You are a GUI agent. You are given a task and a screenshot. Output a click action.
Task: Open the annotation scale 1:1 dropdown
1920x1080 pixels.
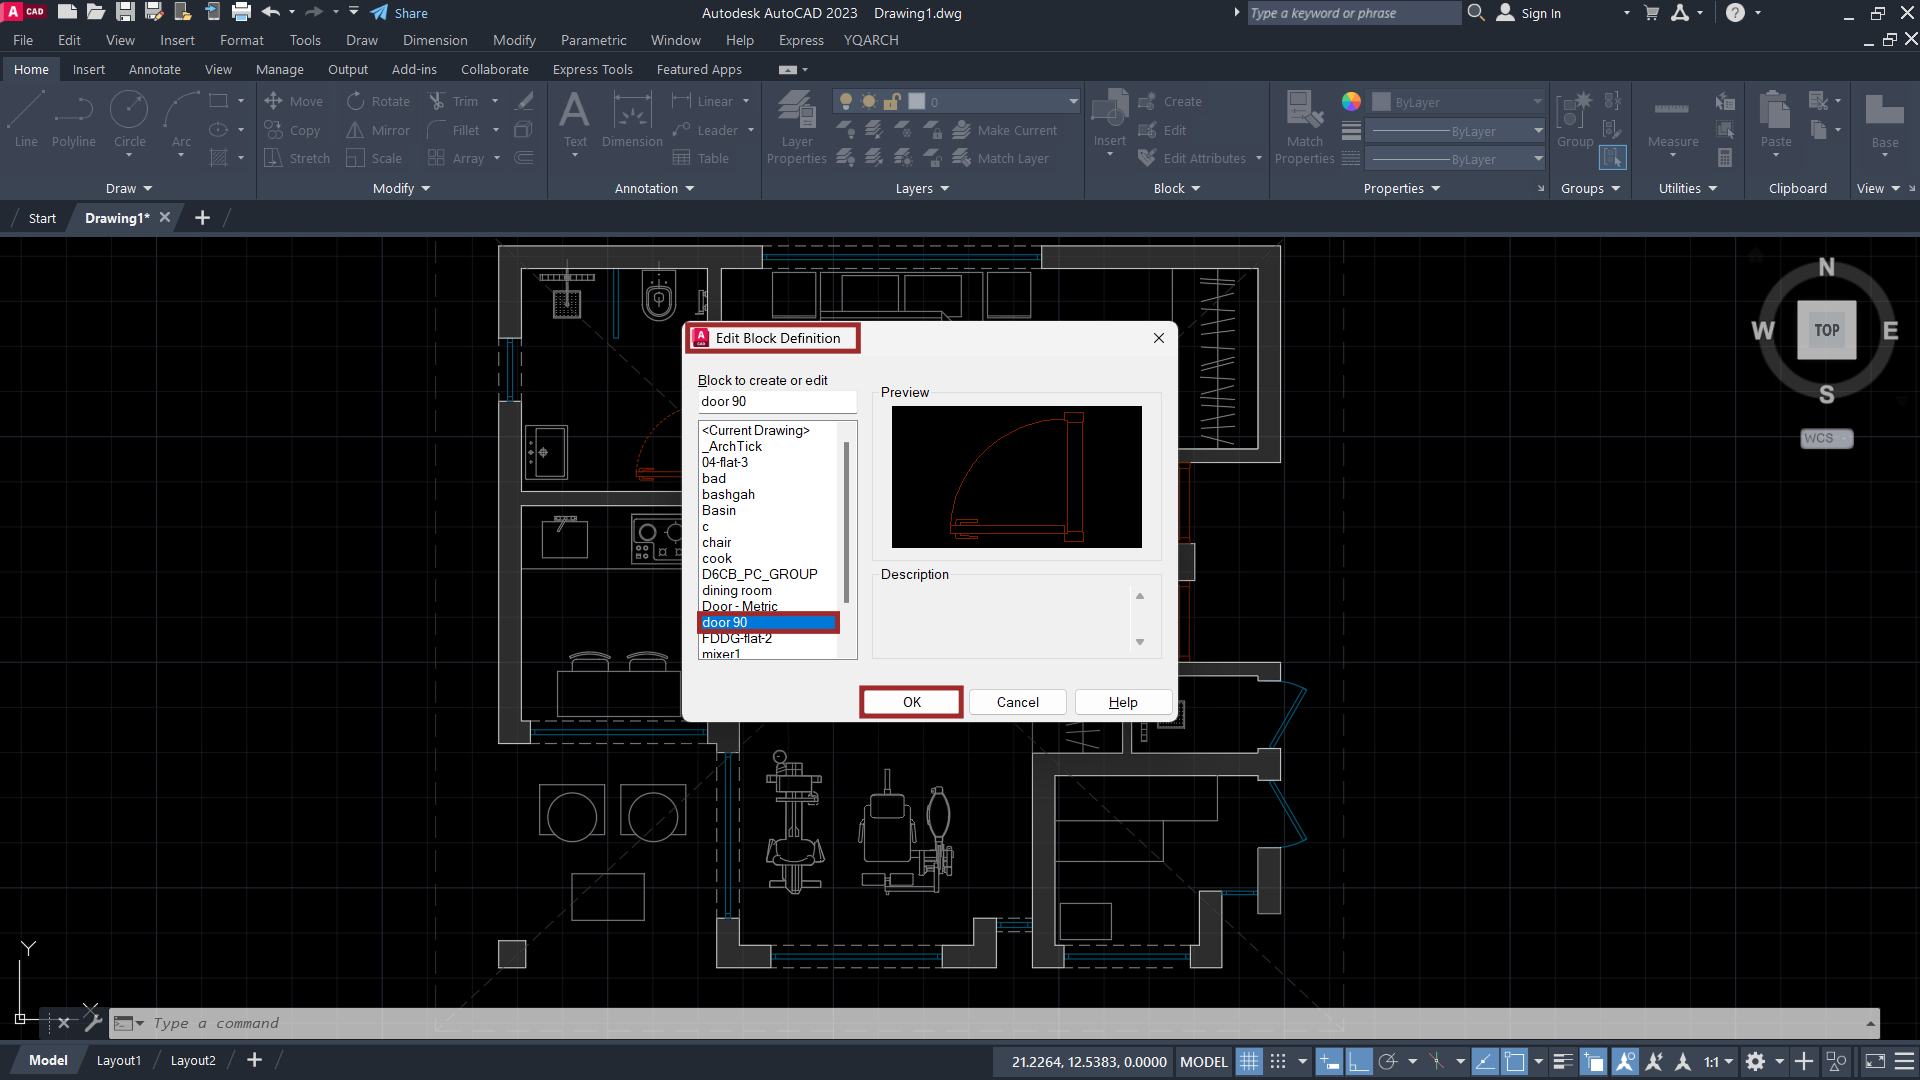[1718, 1061]
